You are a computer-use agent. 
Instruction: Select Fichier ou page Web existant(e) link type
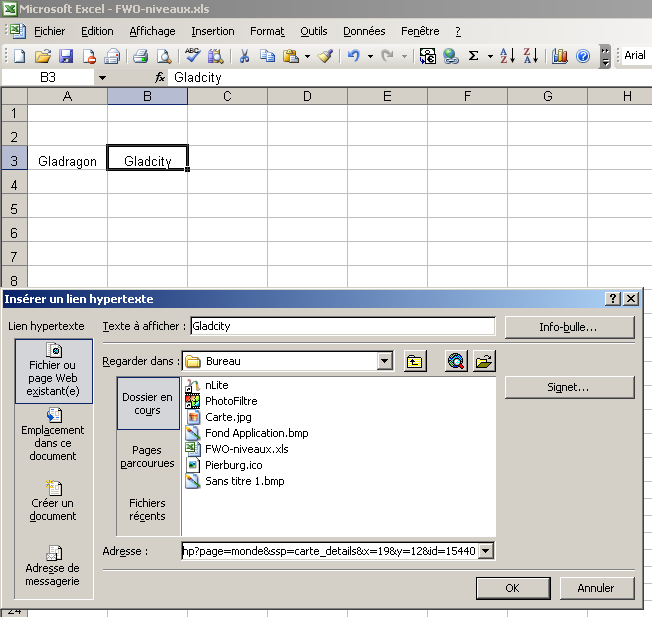pos(53,371)
